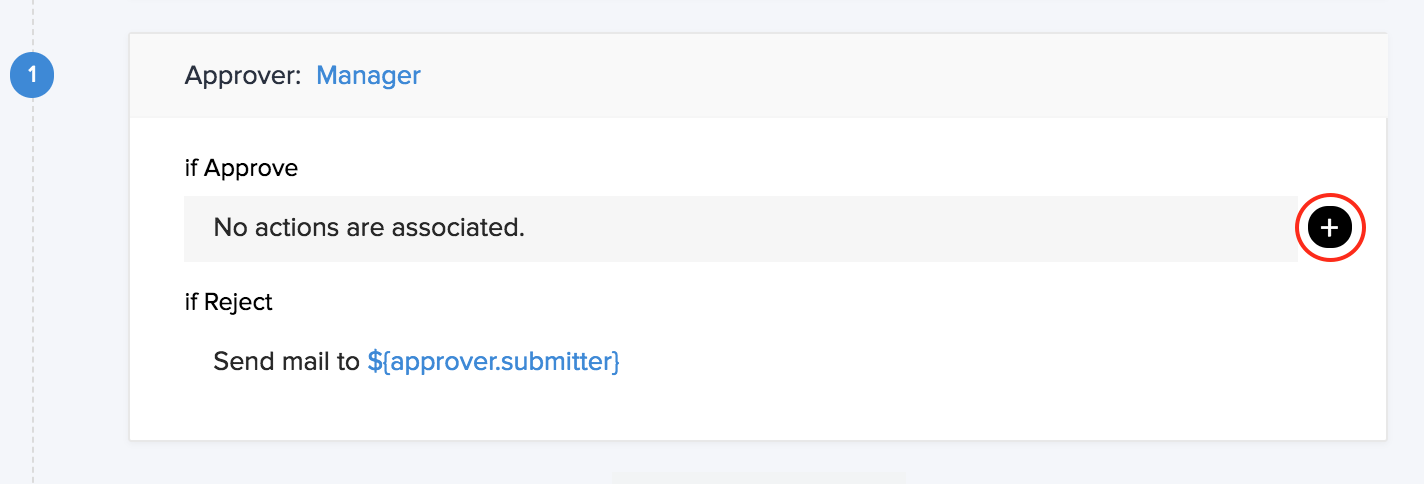Click the word "Approve" under the approver header
This screenshot has width=1424, height=484.
pos(251,168)
